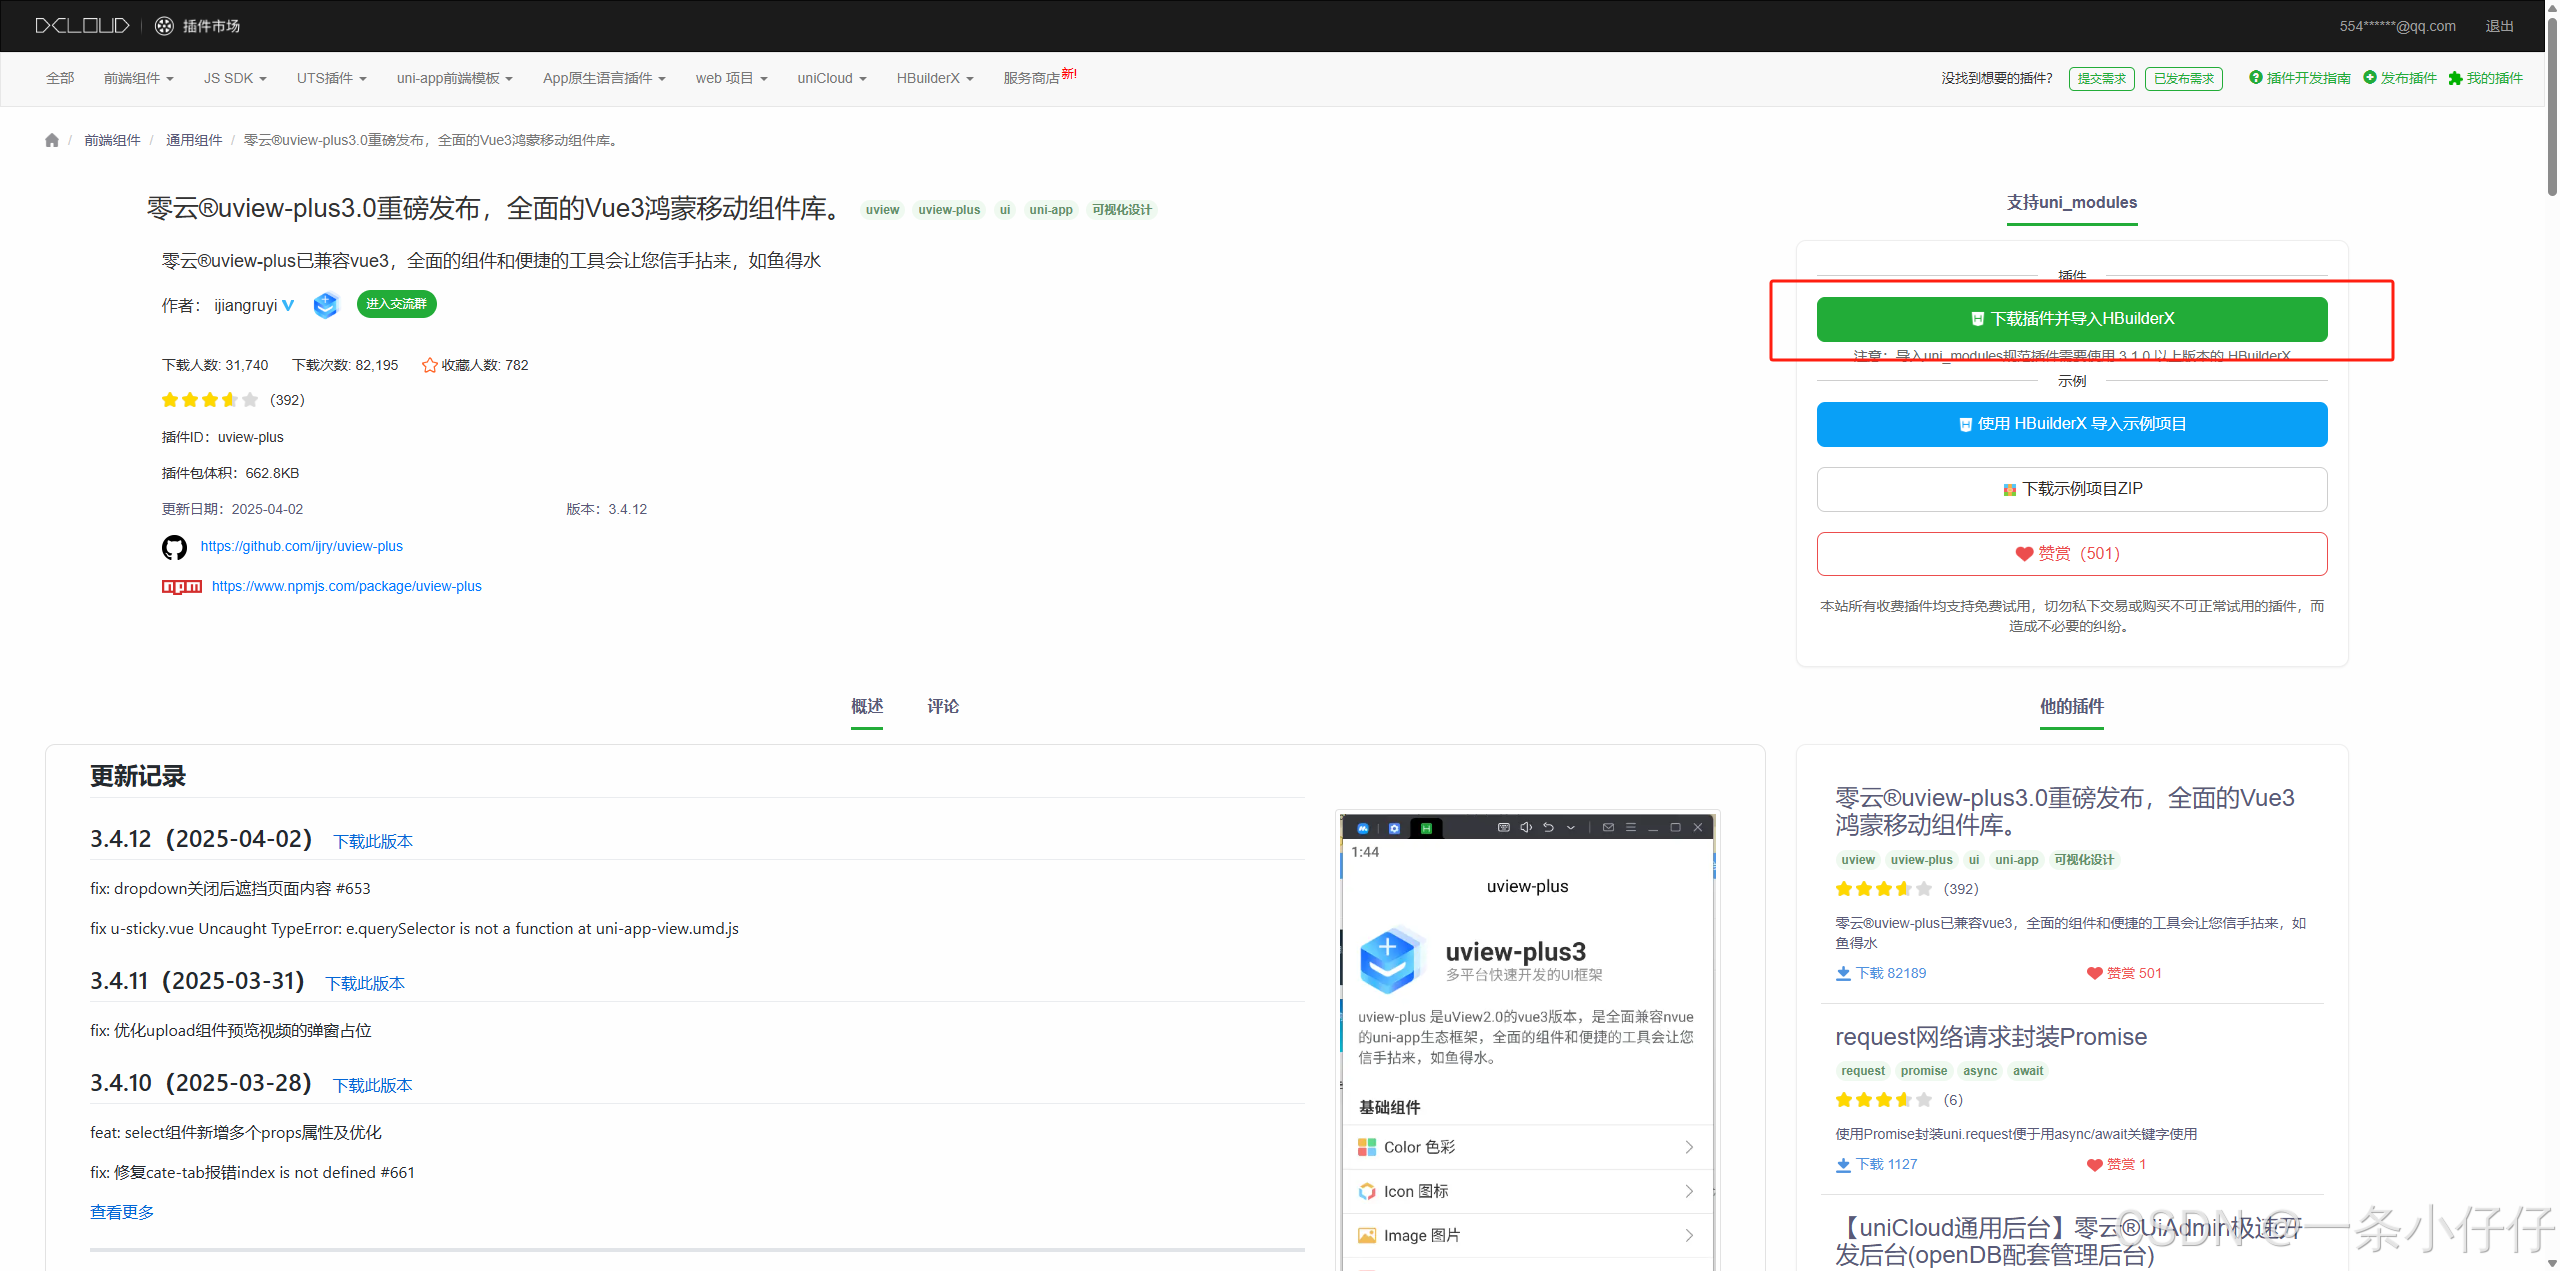The height and width of the screenshot is (1271, 2560).
Task: Expand the UTS插件 dropdown
Action: (331, 78)
